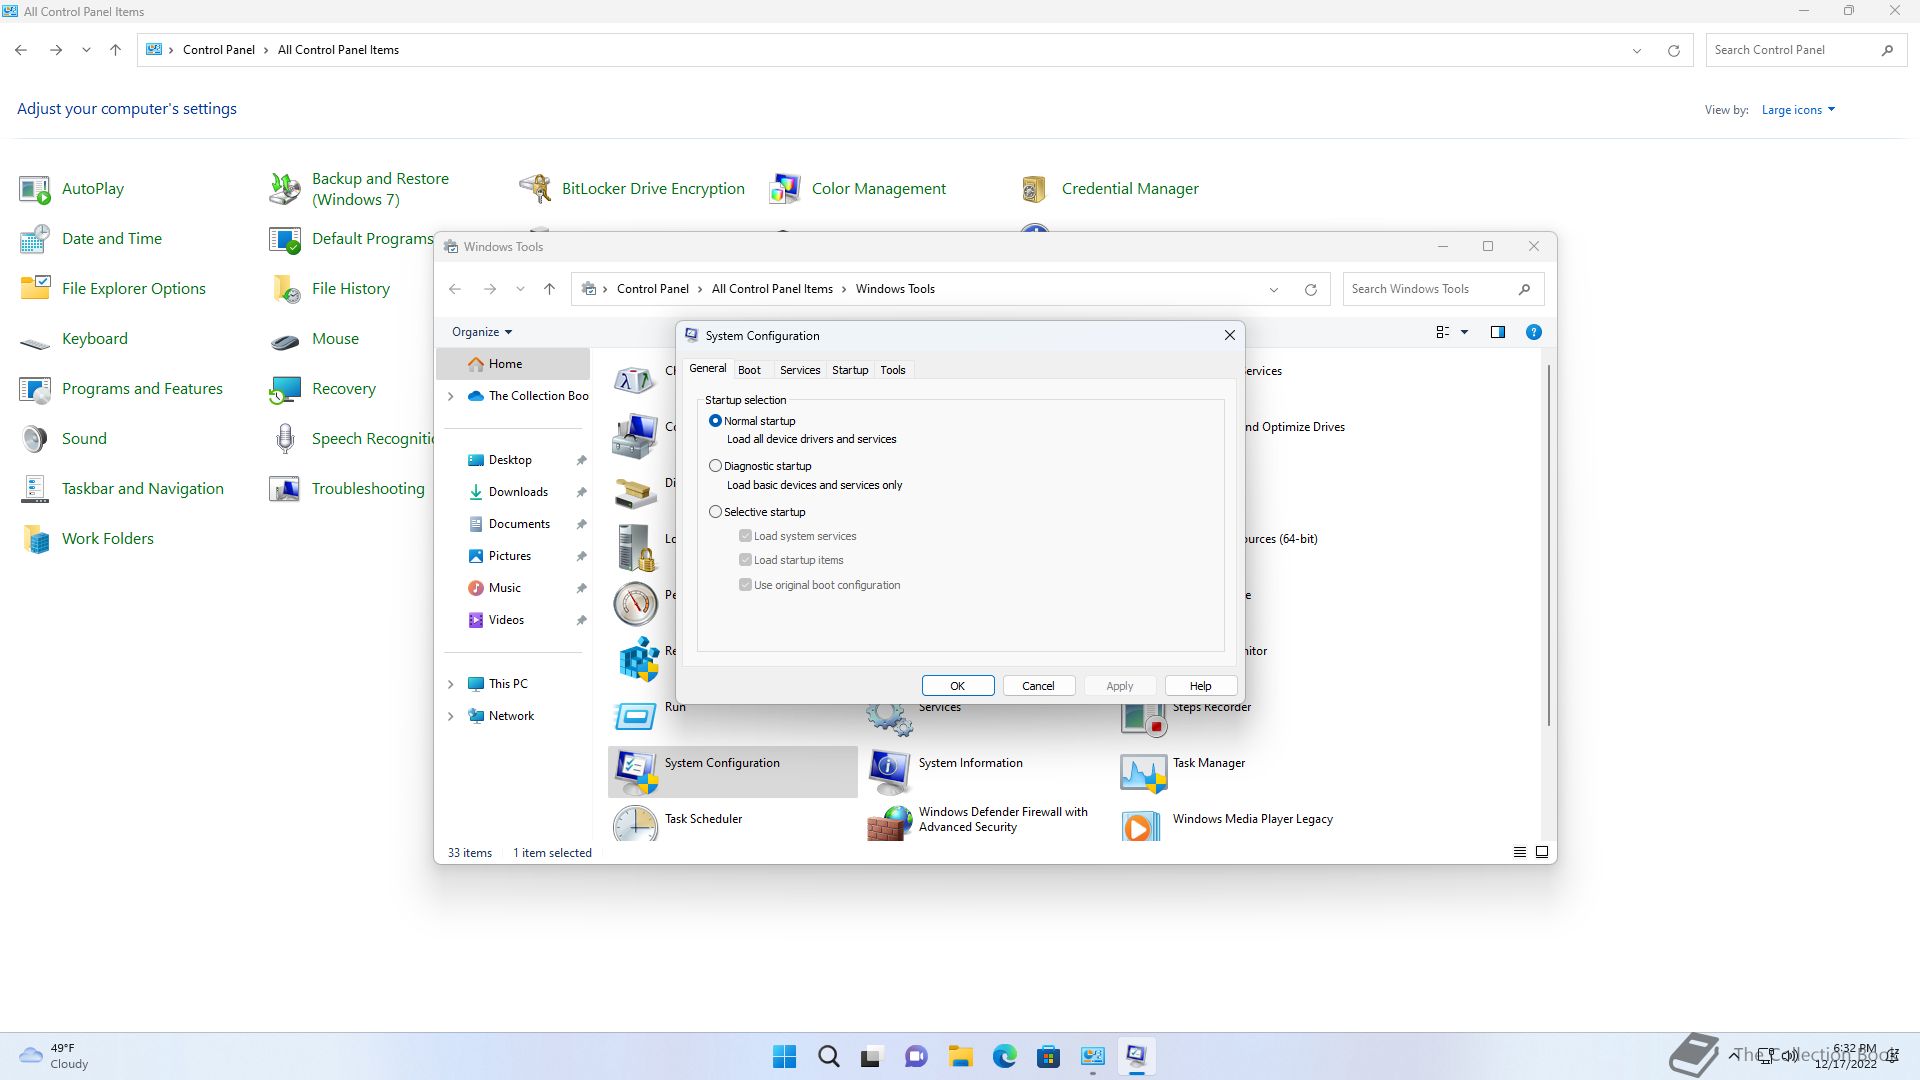Image resolution: width=1920 pixels, height=1080 pixels.
Task: Open Credential Manager
Action: (x=1109, y=189)
